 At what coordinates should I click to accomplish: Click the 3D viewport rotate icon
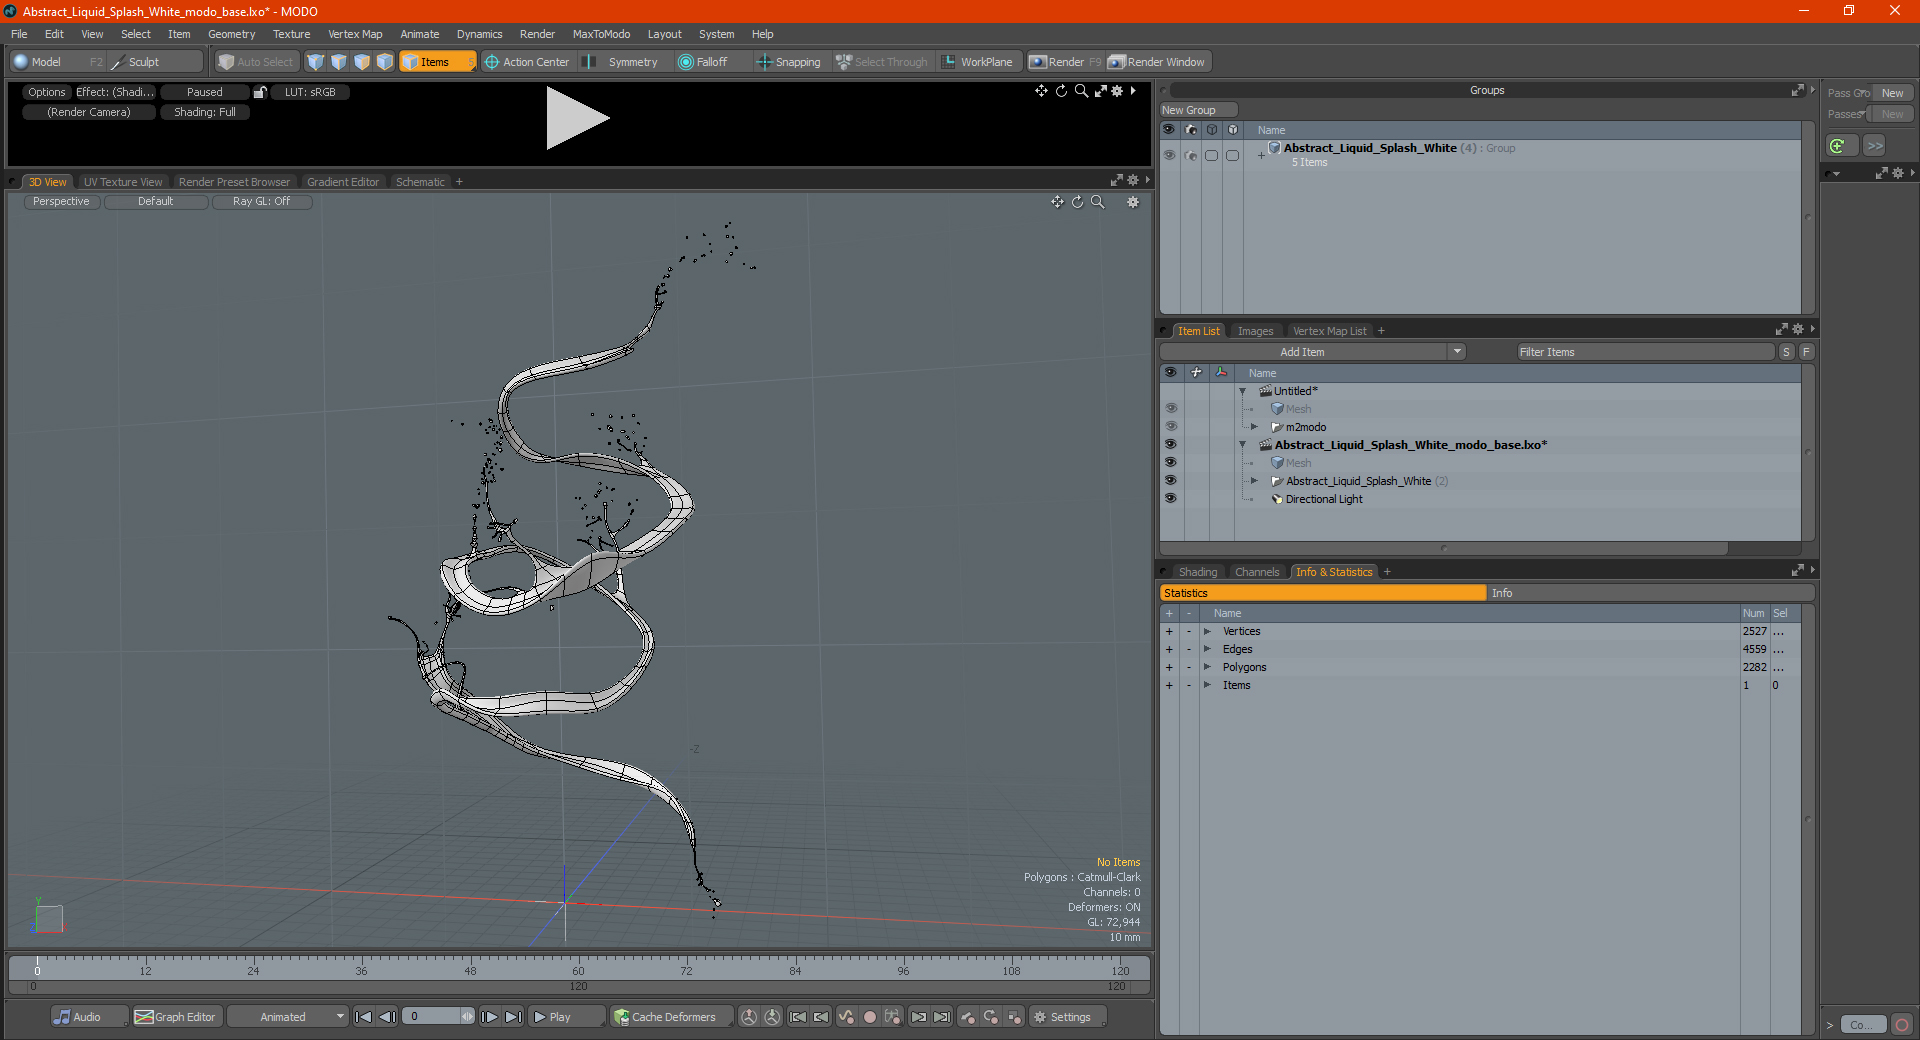click(1078, 202)
